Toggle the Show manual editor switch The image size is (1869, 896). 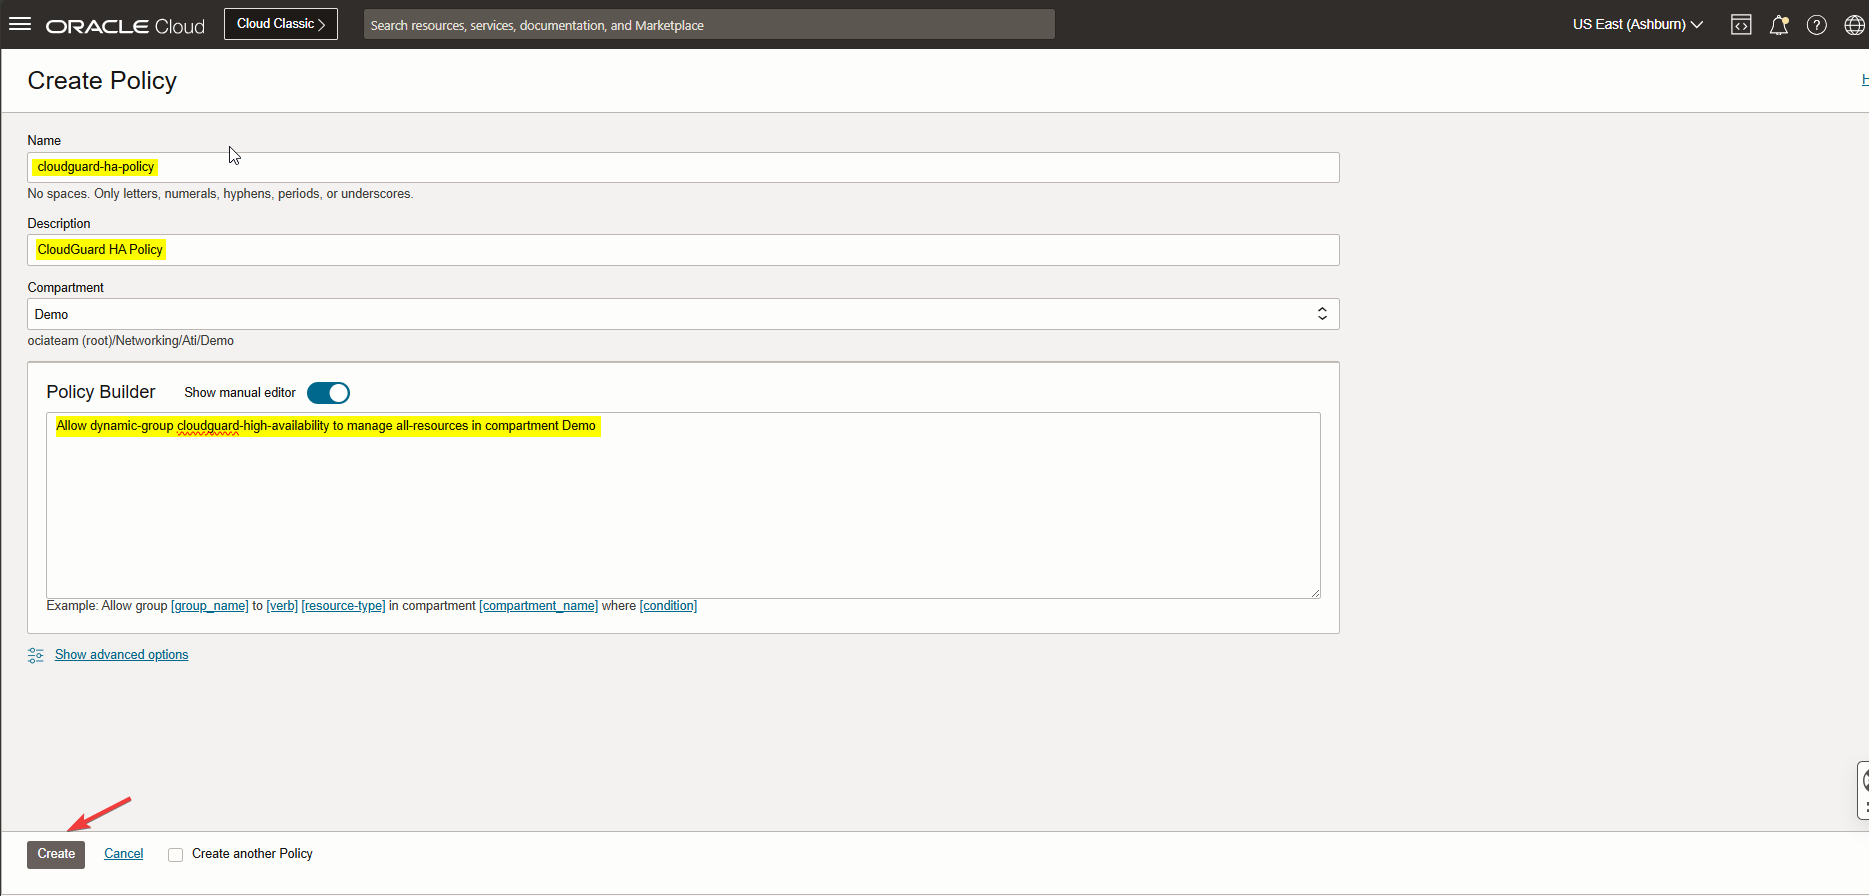328,393
